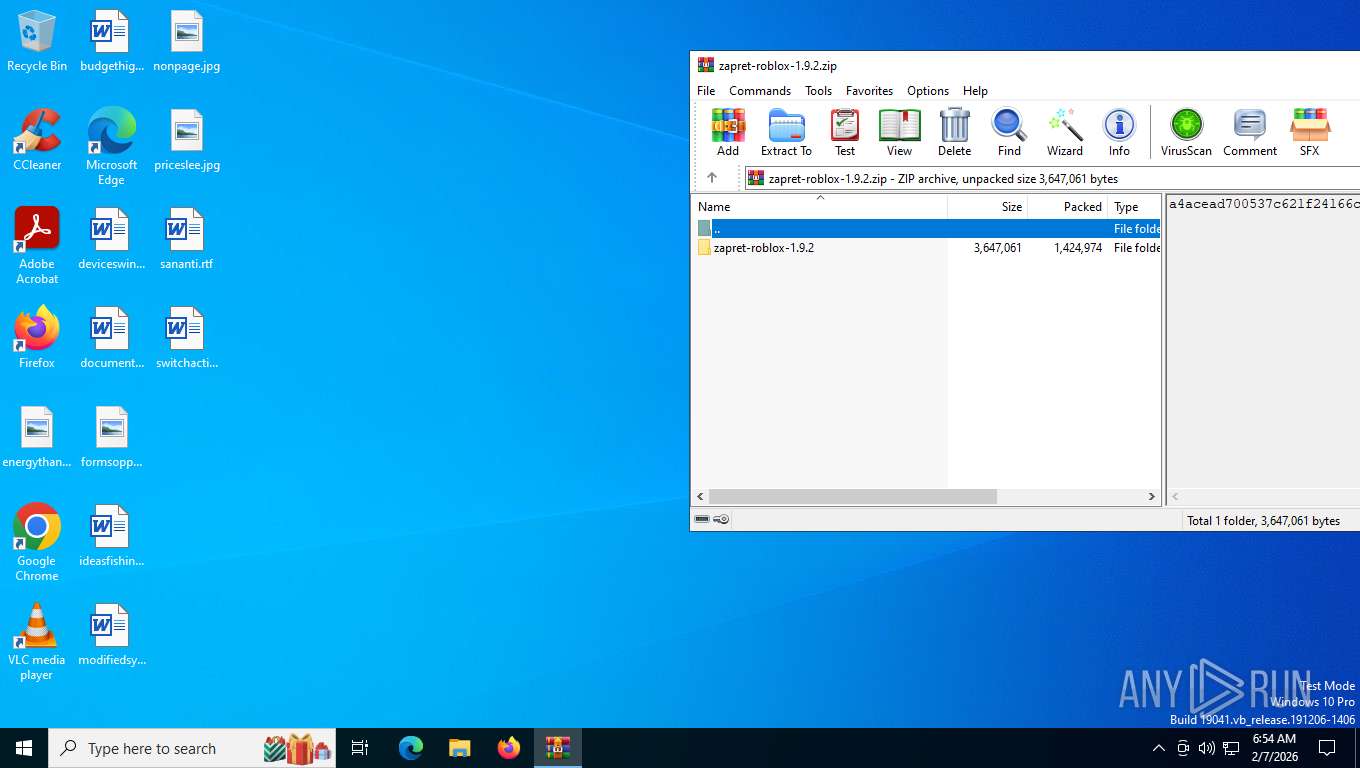Go up one folder level arrow
Viewport: 1360px width, 768px height.
coord(712,178)
